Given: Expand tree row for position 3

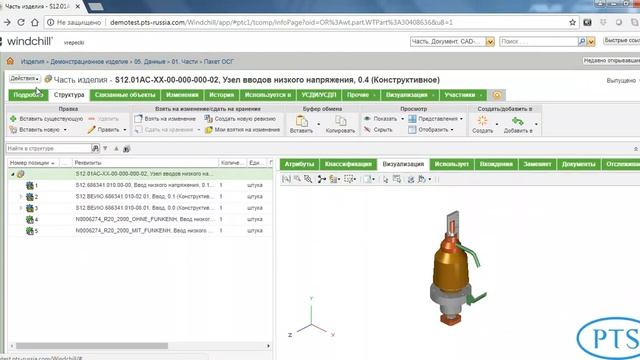Looking at the screenshot, I should [x=21, y=208].
